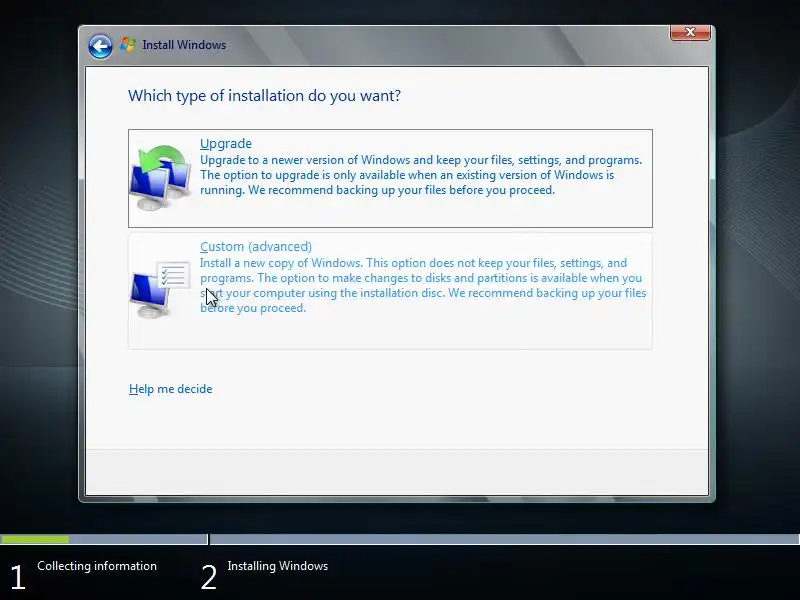Click the Custom option description text
Screen dimensions: 800x600
[x=423, y=285]
